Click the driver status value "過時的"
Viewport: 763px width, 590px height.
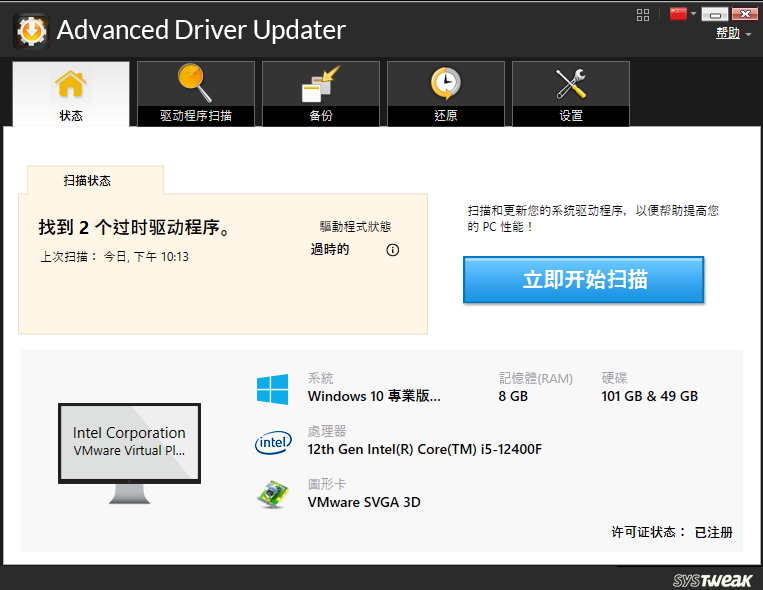(330, 249)
